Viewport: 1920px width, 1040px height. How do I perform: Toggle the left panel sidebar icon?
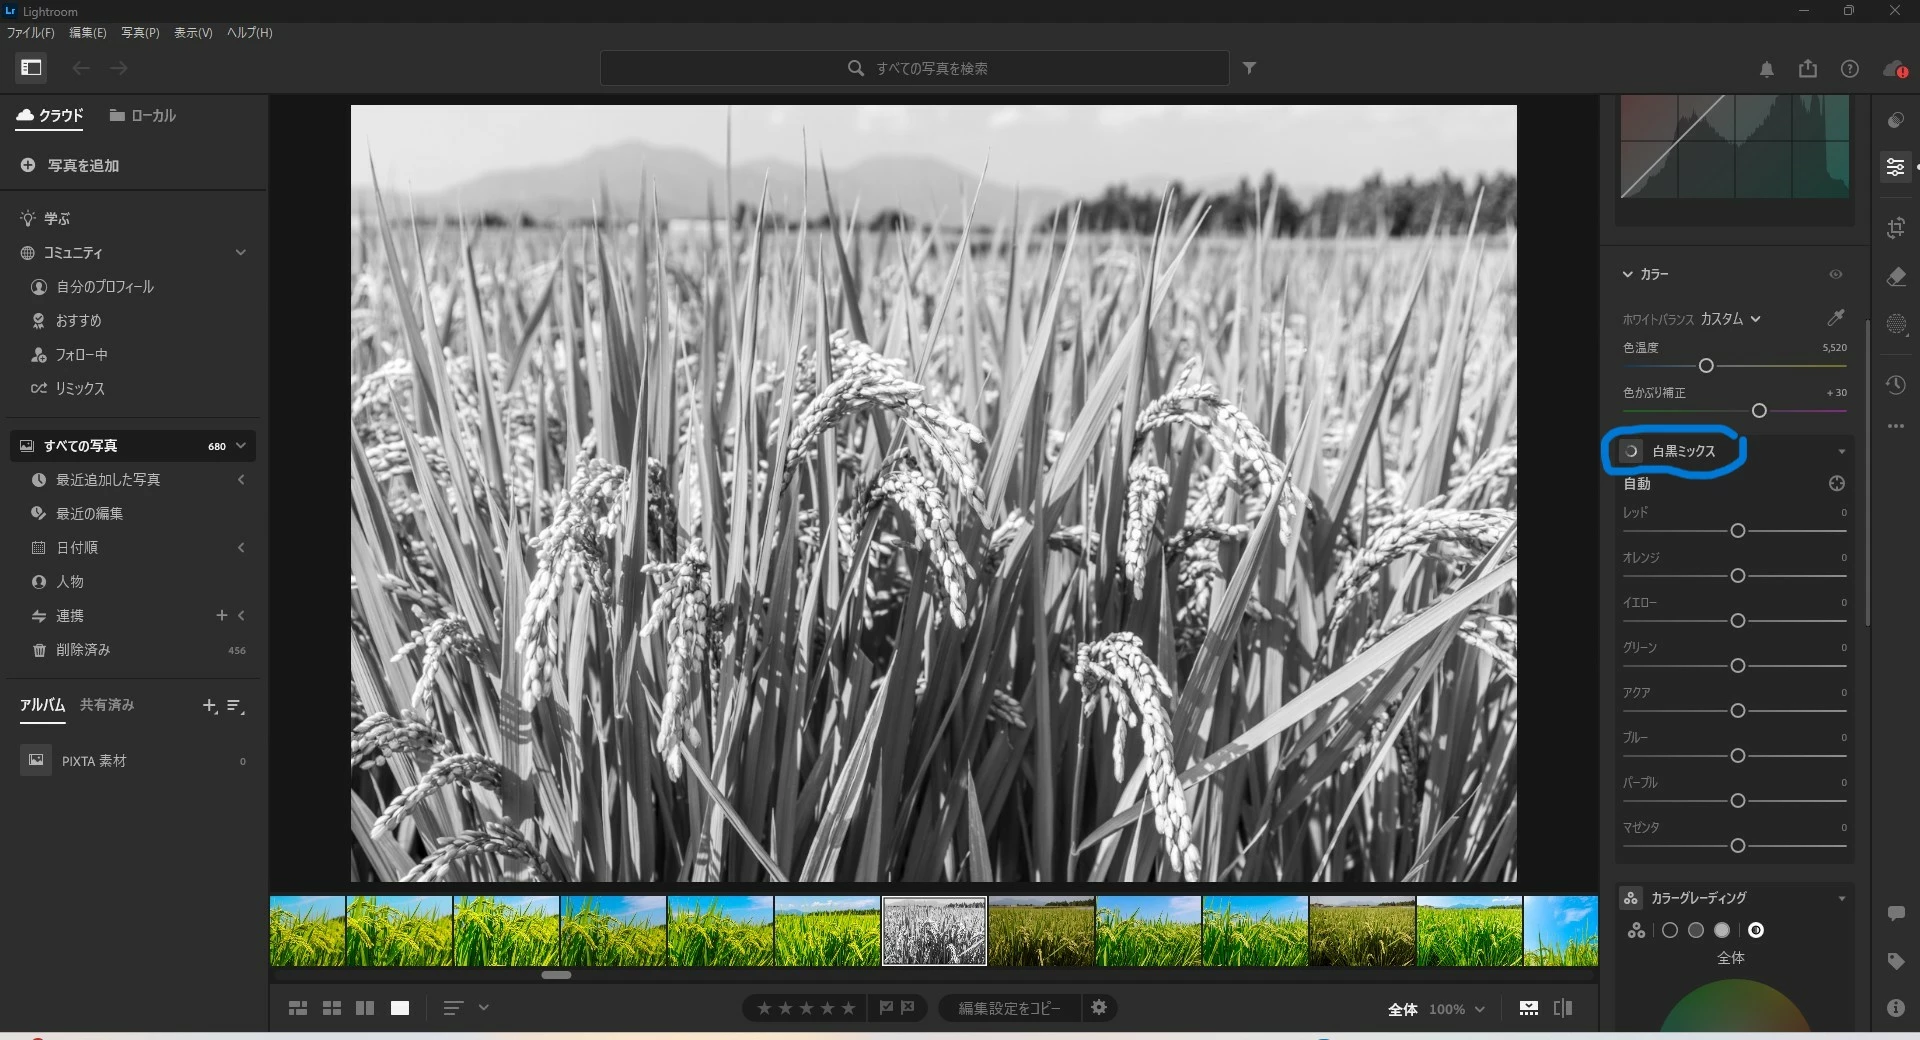click(31, 68)
